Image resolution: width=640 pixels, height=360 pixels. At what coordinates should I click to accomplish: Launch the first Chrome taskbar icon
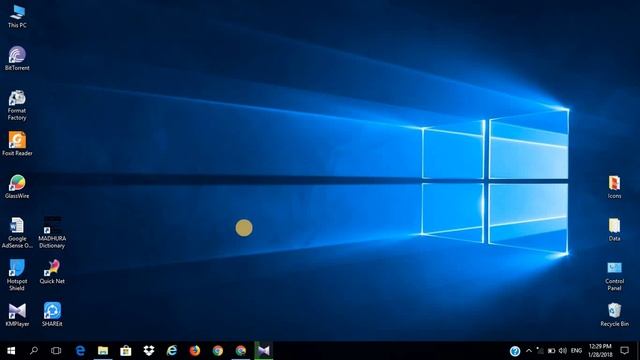coord(218,351)
